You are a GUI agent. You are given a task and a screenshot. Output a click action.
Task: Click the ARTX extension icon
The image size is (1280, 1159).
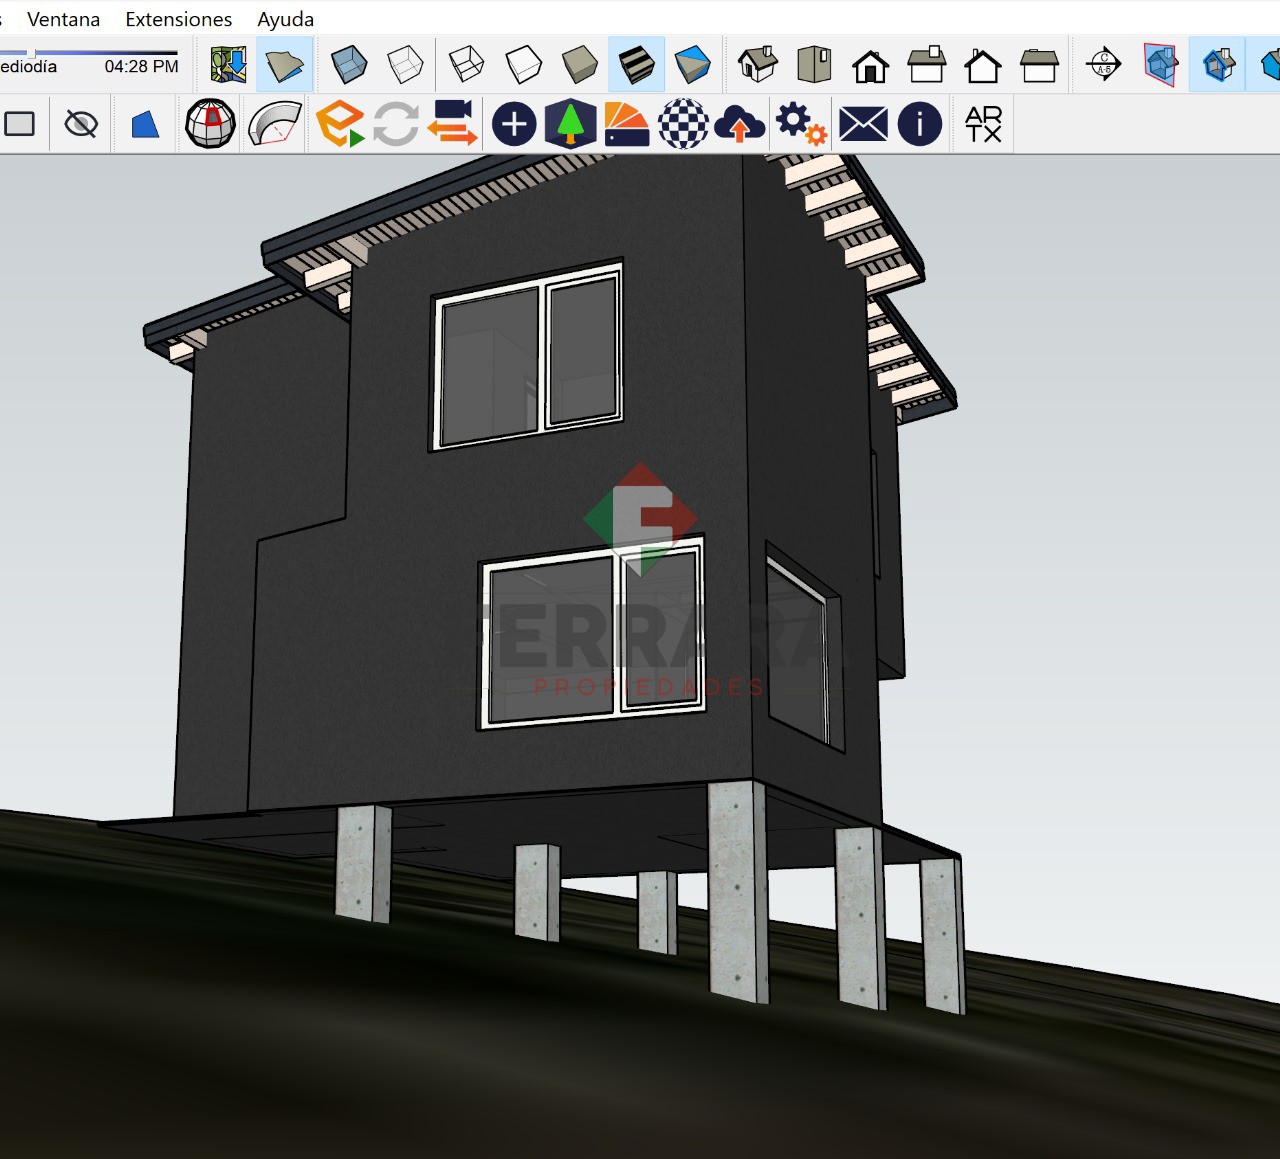(x=984, y=124)
